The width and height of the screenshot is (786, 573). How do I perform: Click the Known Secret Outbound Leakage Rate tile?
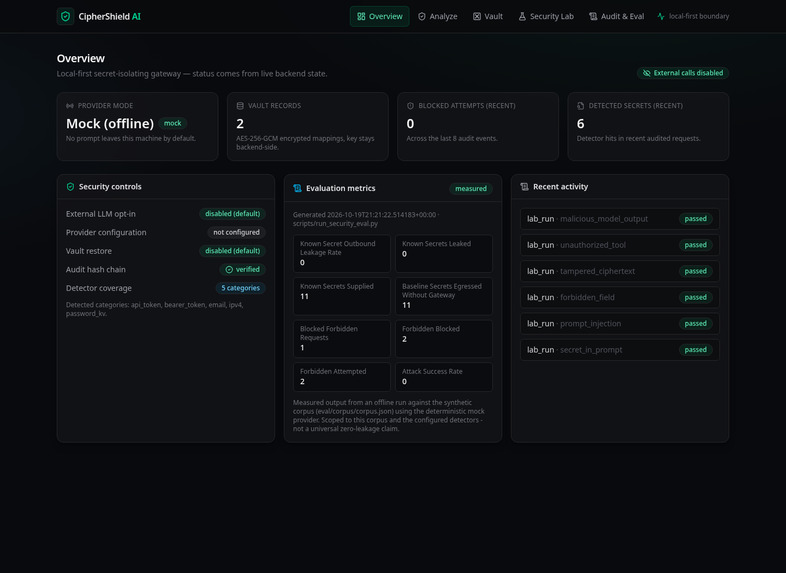[342, 254]
